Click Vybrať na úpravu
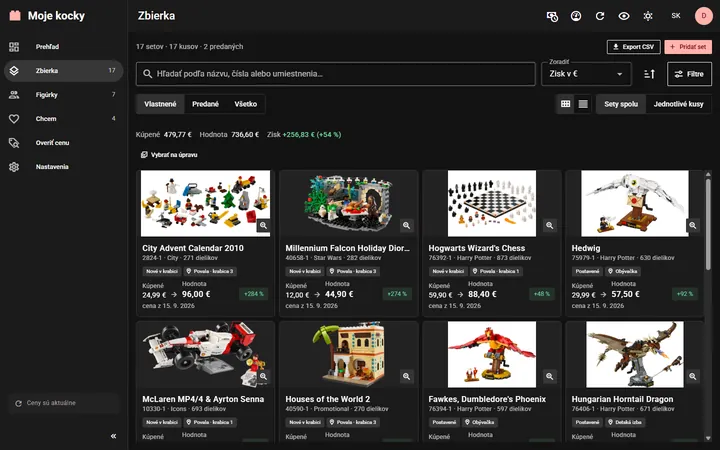Viewport: 720px width, 450px height. [169, 155]
